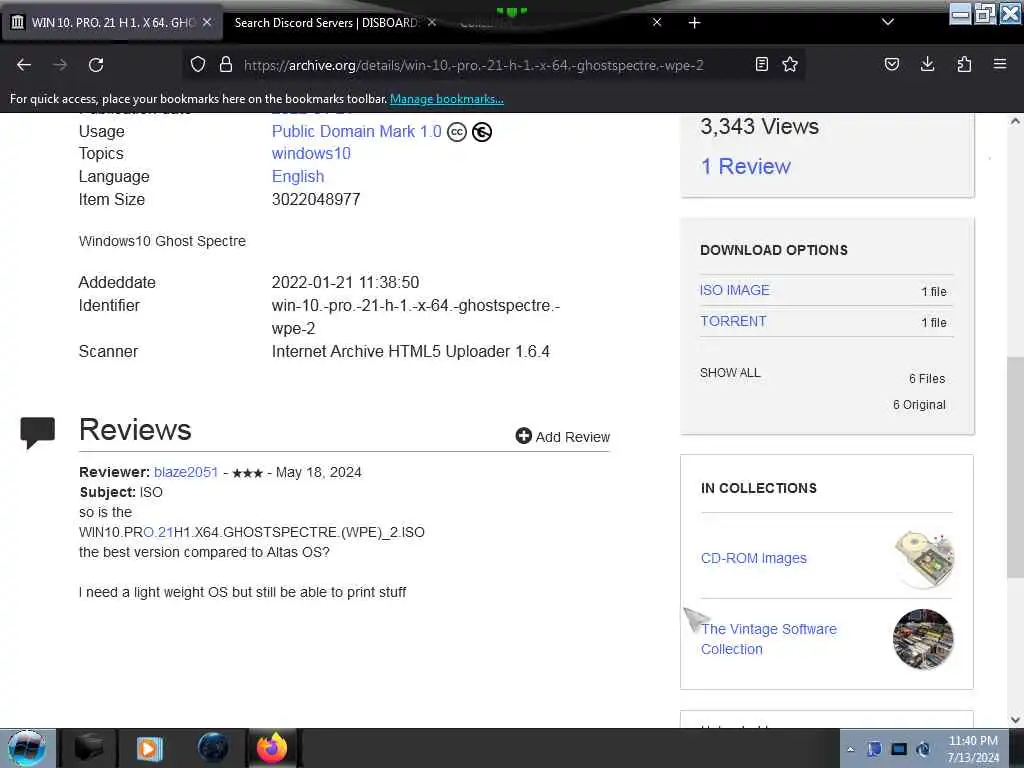
Task: Open the CD-ROM Images collection link
Action: coord(754,558)
